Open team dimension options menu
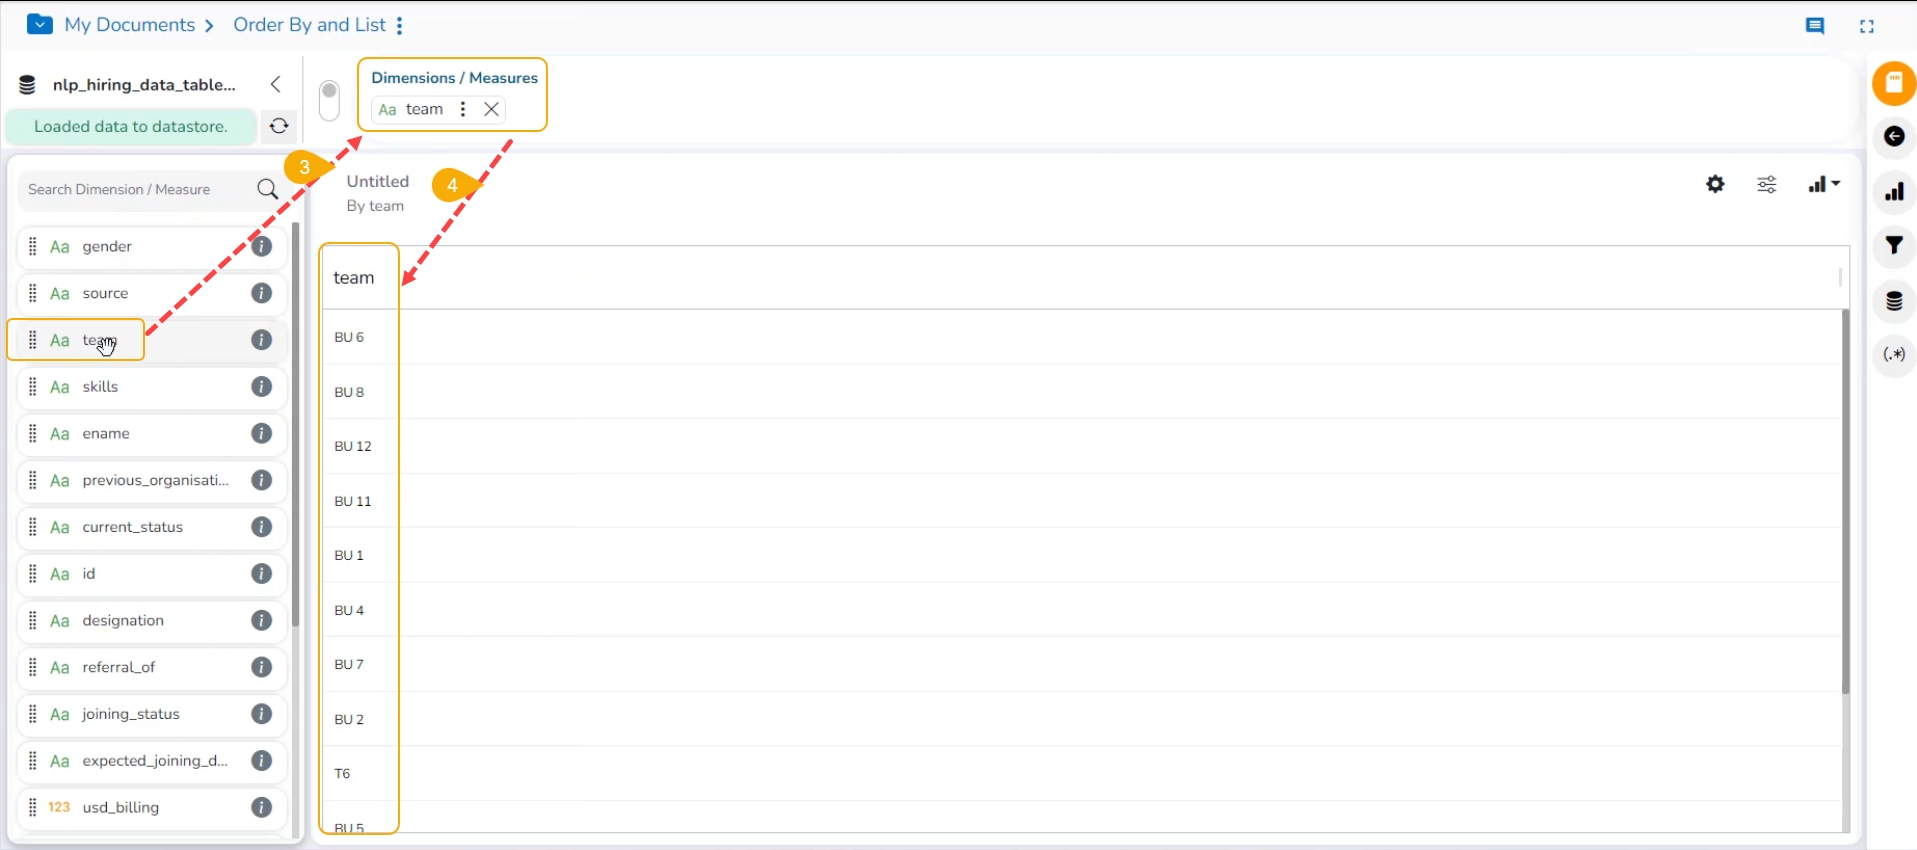This screenshot has height=850, width=1917. point(463,109)
